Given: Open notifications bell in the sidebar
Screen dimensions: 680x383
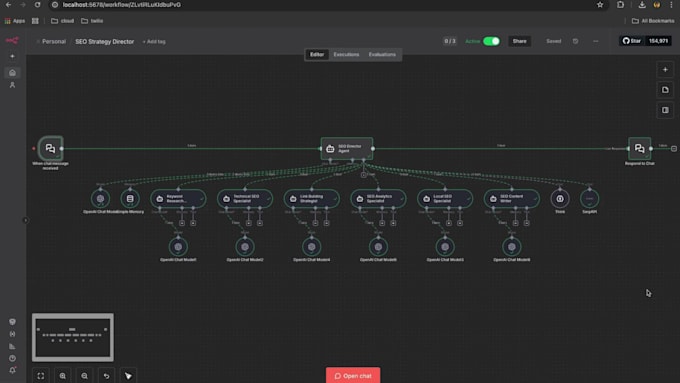Looking at the screenshot, I should [x=12, y=370].
